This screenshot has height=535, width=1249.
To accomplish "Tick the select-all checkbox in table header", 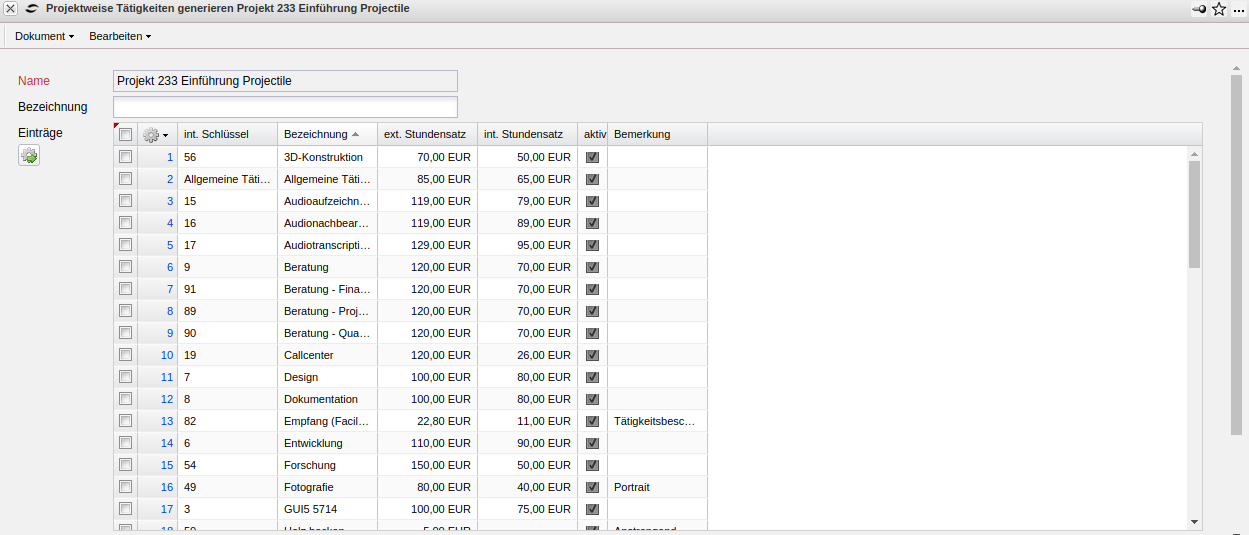I will click(x=125, y=135).
